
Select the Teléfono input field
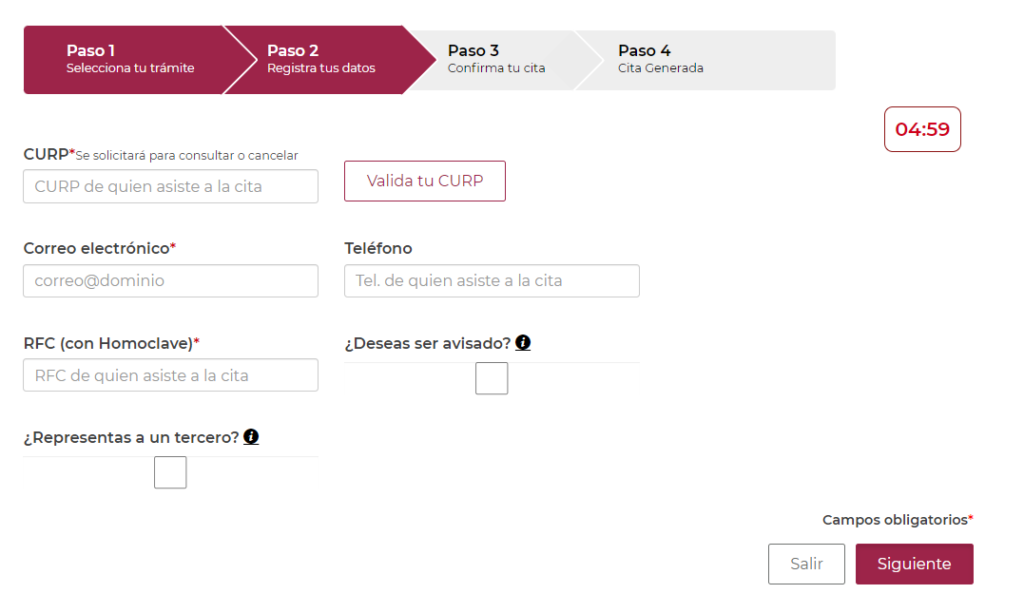[491, 281]
